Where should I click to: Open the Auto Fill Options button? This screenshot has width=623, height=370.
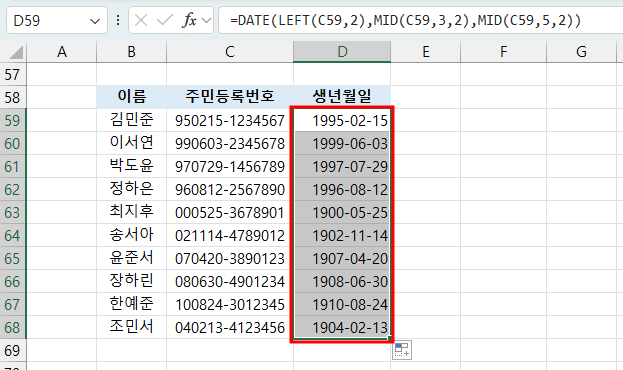(x=402, y=350)
